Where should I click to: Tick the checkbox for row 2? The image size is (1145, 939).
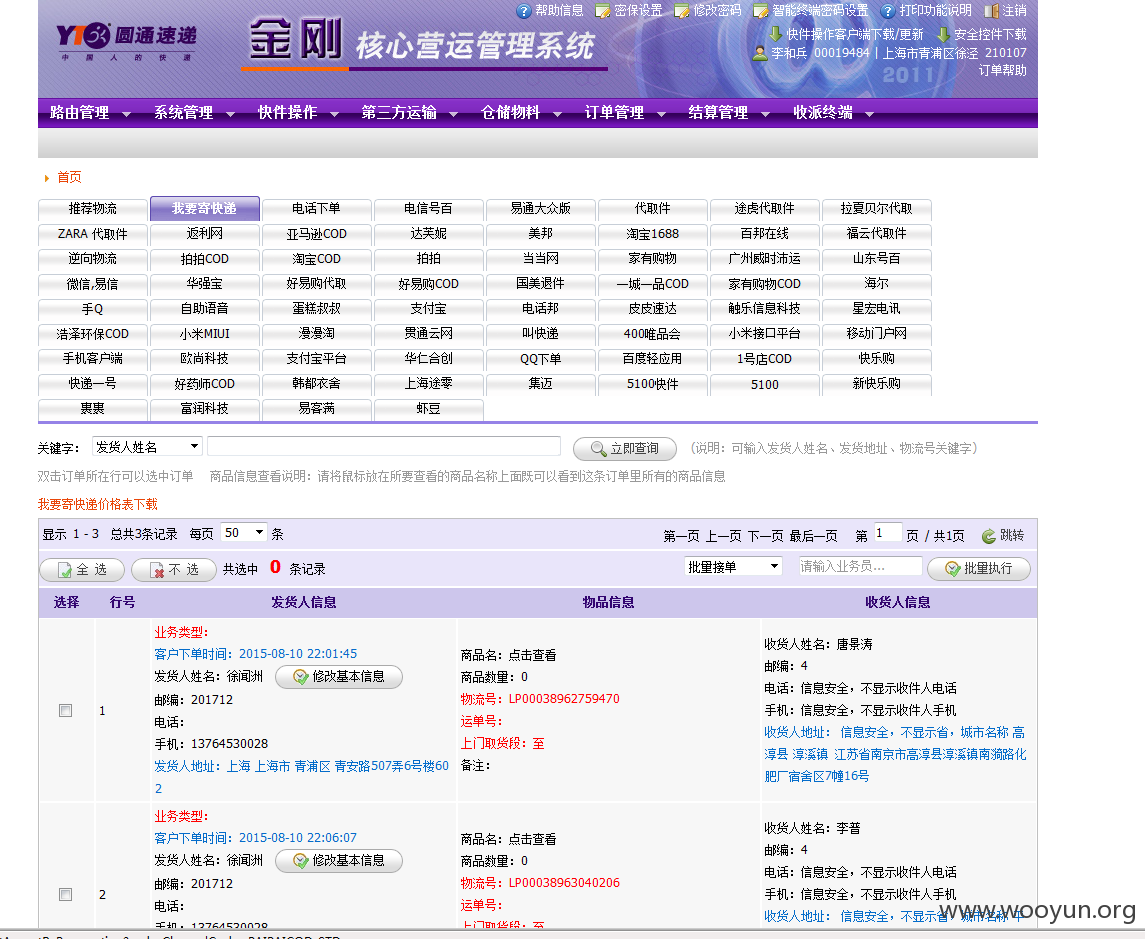point(66,894)
